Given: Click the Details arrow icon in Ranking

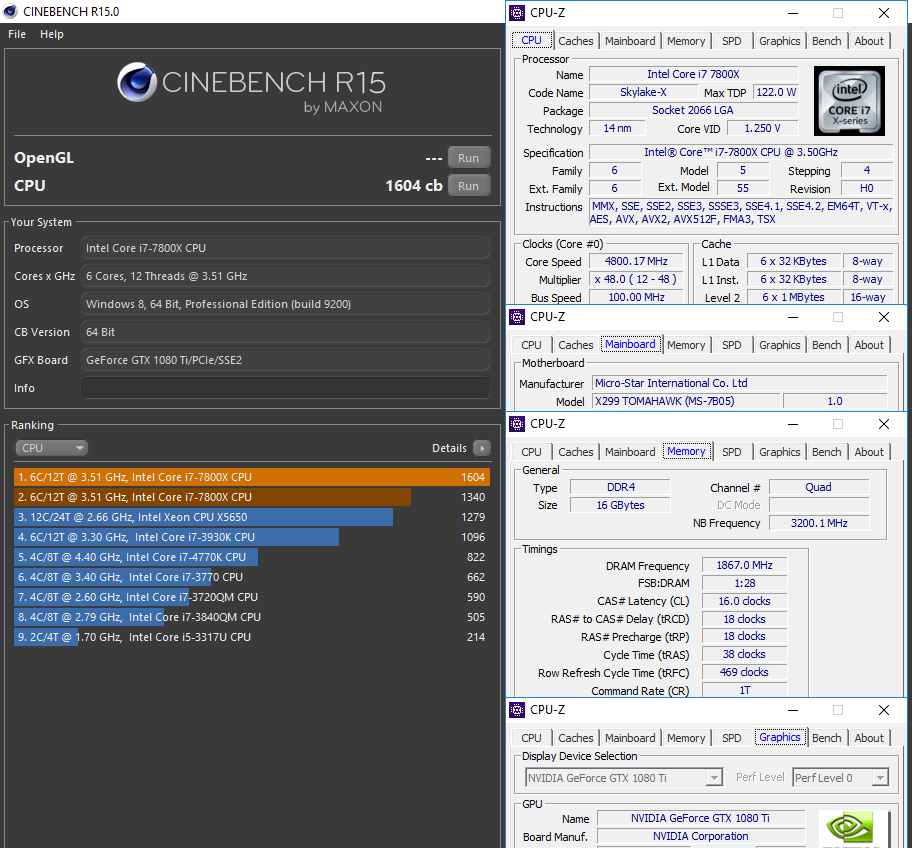Looking at the screenshot, I should (482, 448).
